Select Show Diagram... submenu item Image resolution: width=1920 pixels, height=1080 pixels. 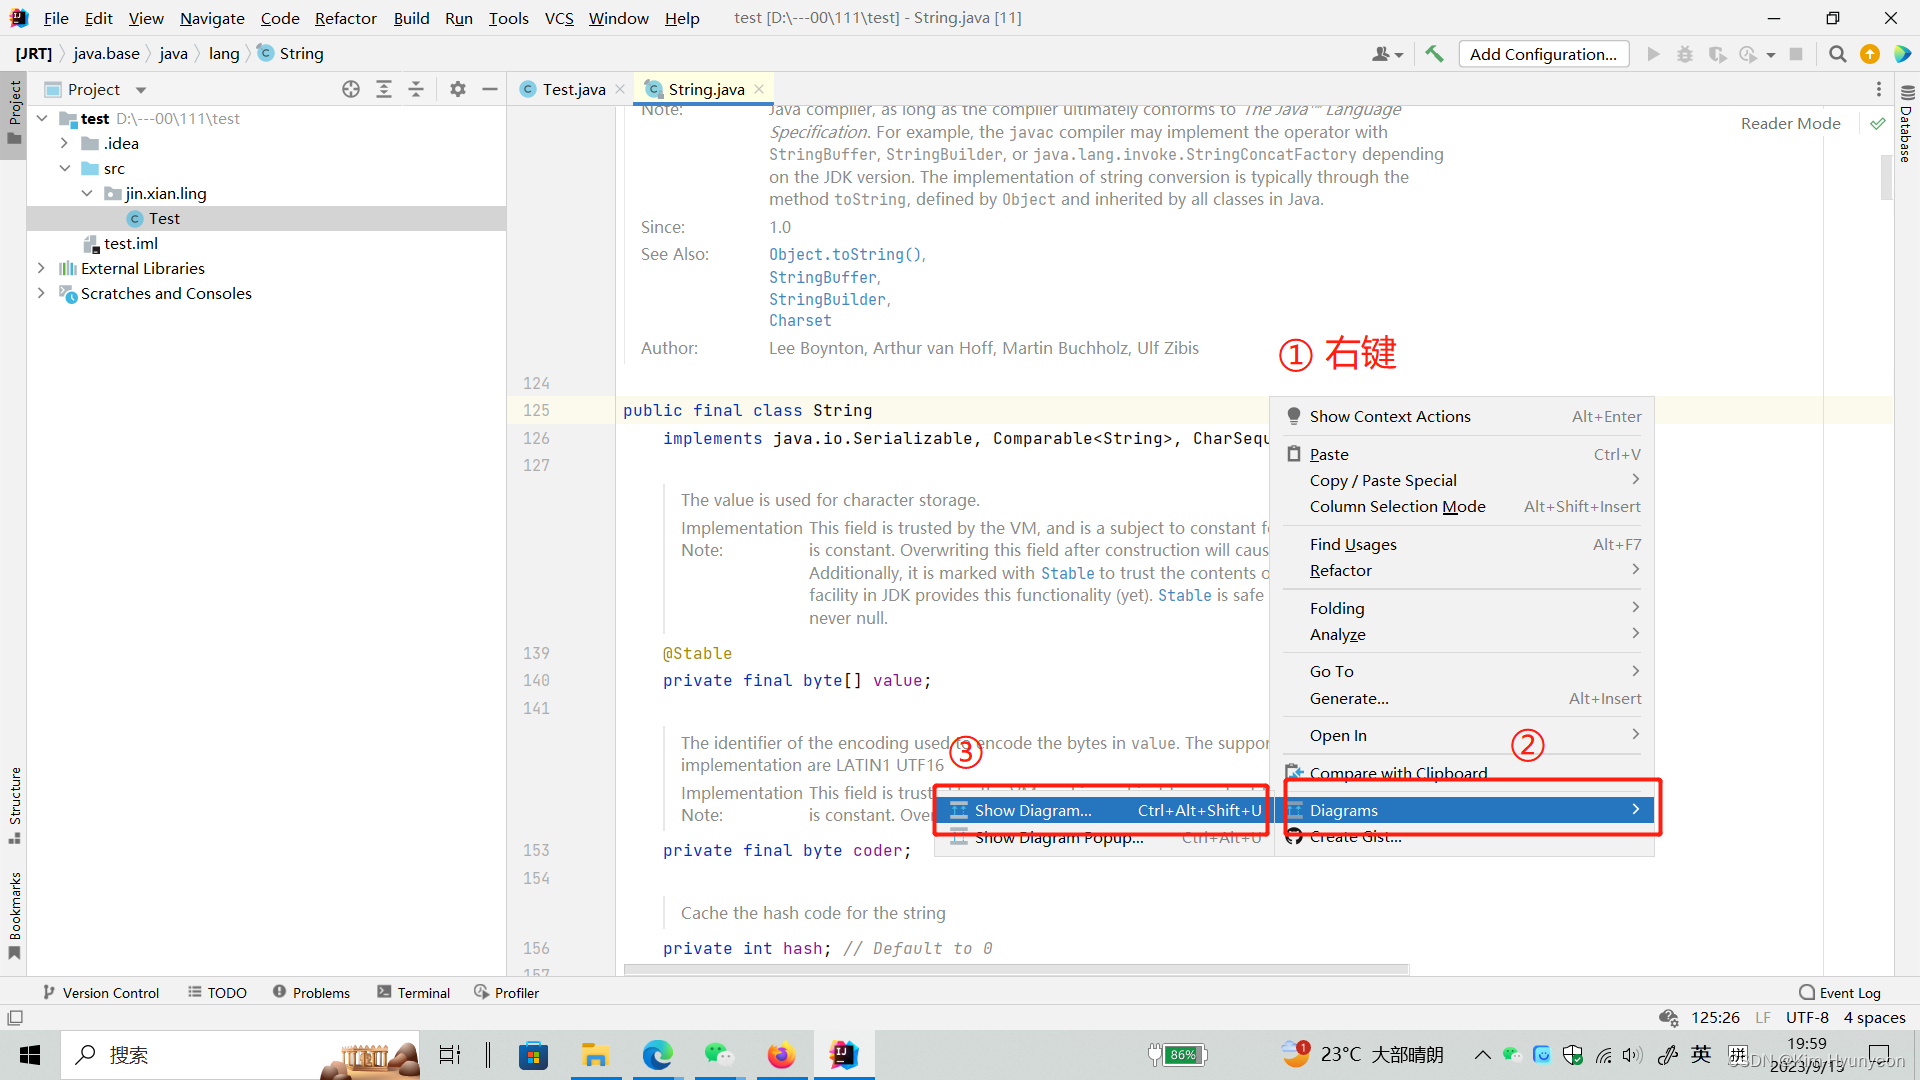click(x=1104, y=810)
